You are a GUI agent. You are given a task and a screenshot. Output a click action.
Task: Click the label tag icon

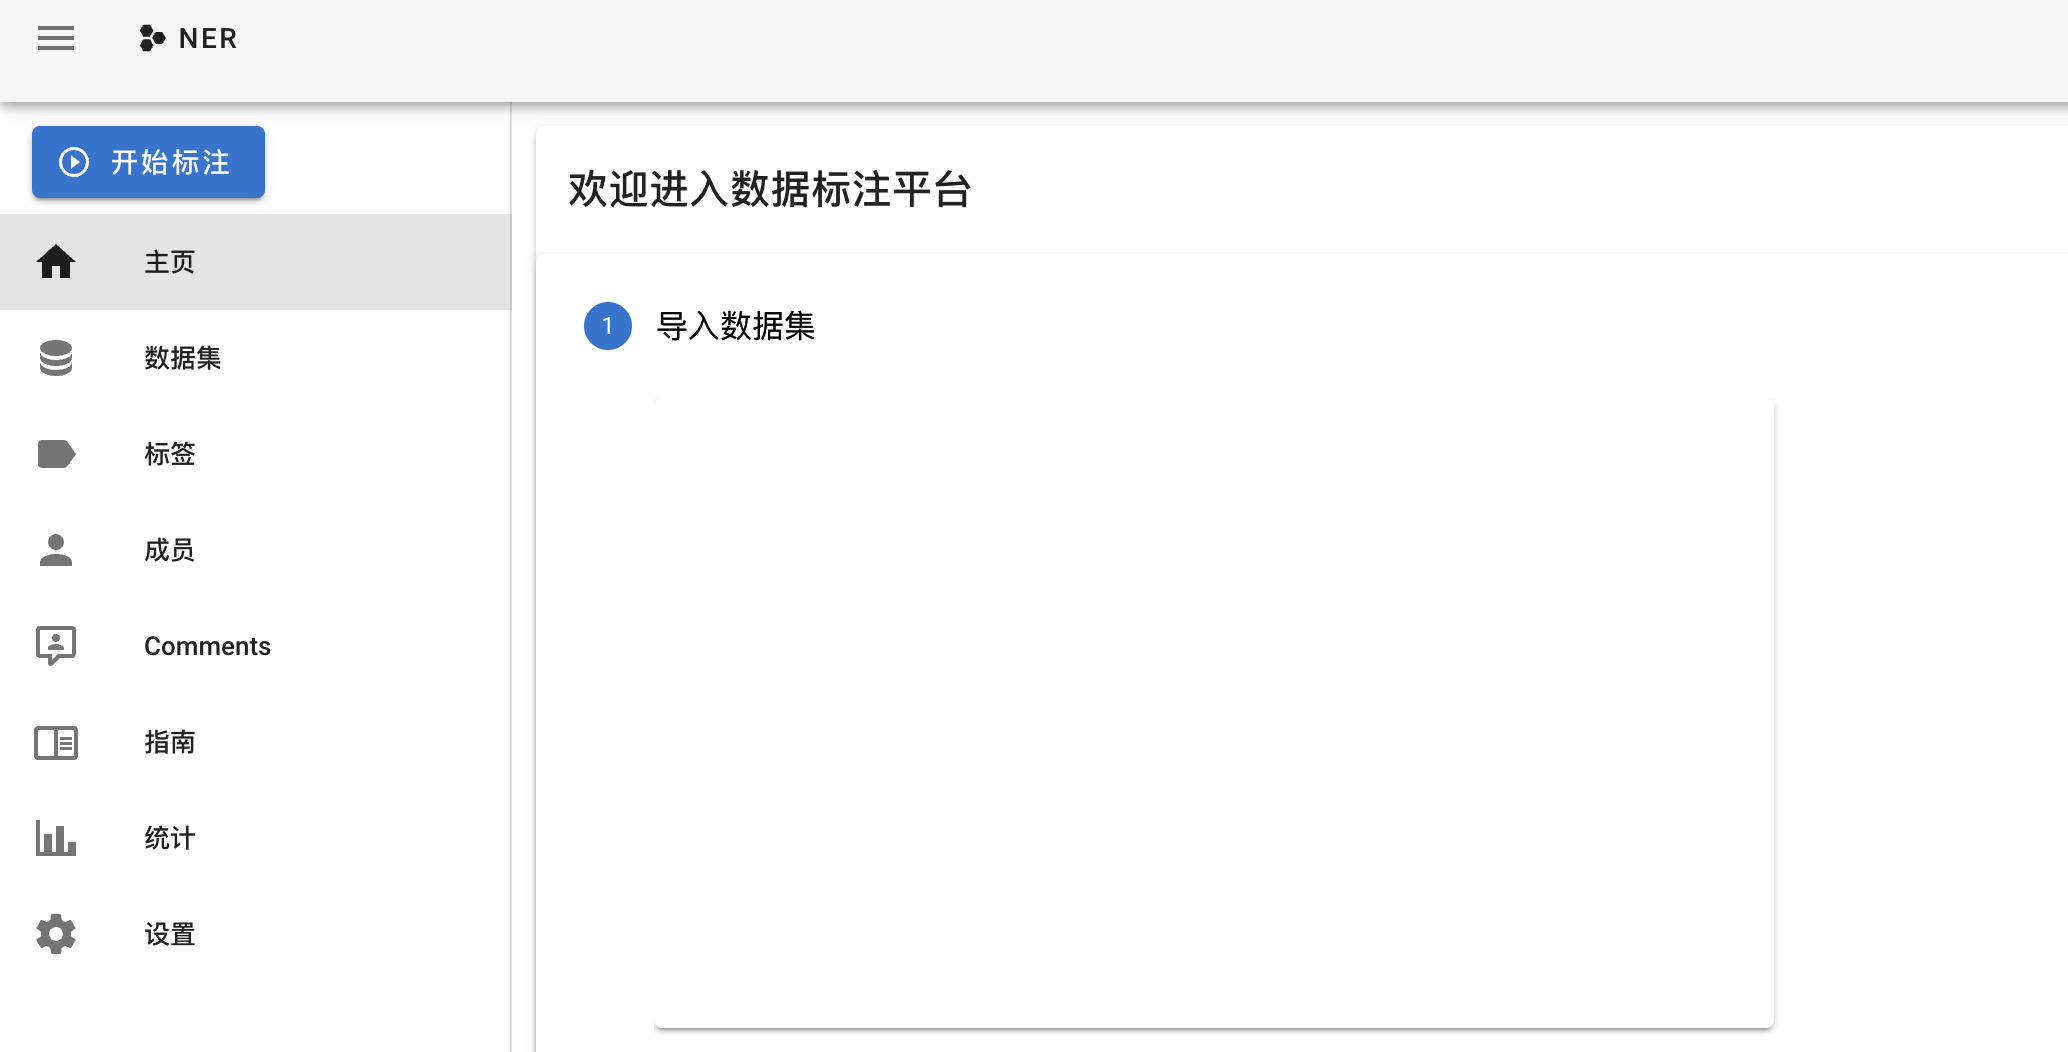pyautogui.click(x=56, y=454)
